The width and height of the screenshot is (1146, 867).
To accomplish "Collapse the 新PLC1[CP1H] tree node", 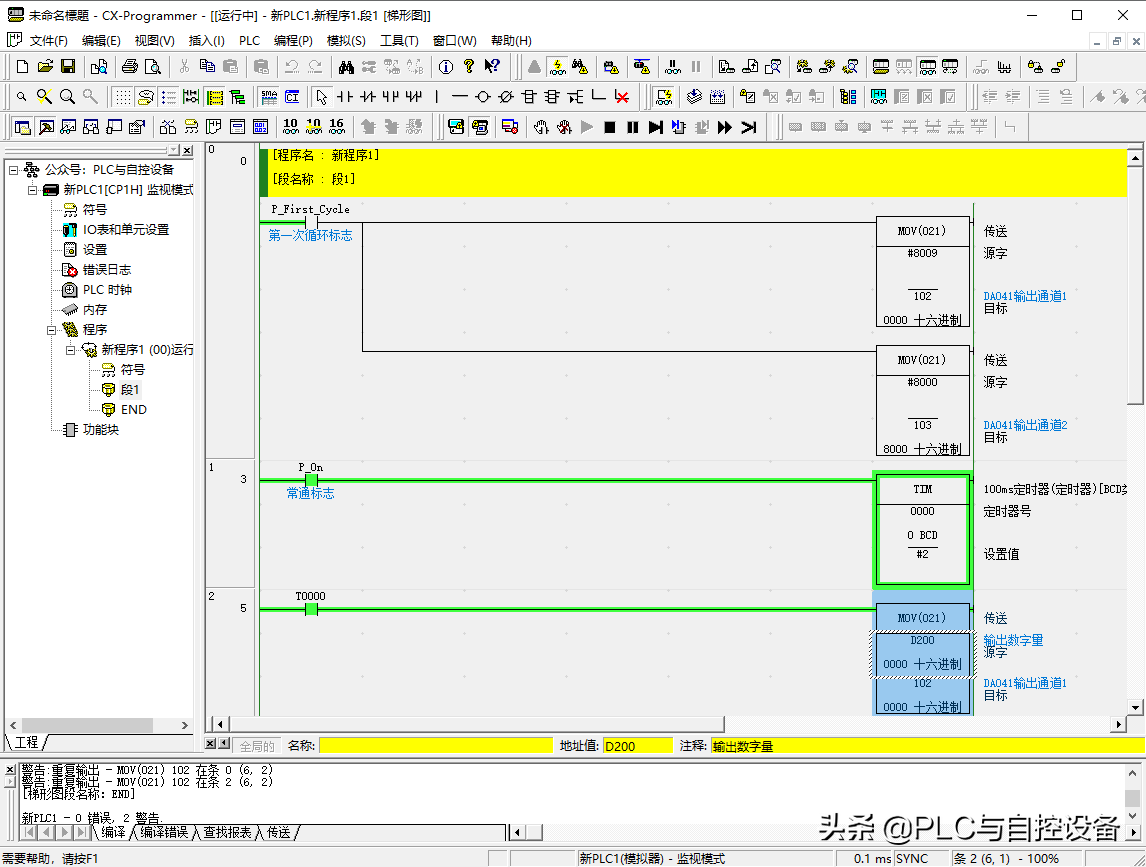I will 33,190.
